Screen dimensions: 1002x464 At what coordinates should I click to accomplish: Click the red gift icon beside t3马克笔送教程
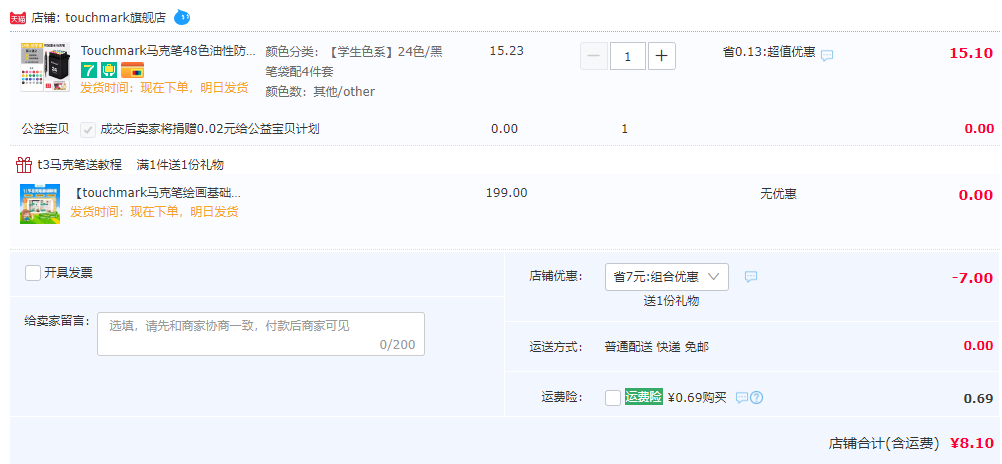point(24,165)
